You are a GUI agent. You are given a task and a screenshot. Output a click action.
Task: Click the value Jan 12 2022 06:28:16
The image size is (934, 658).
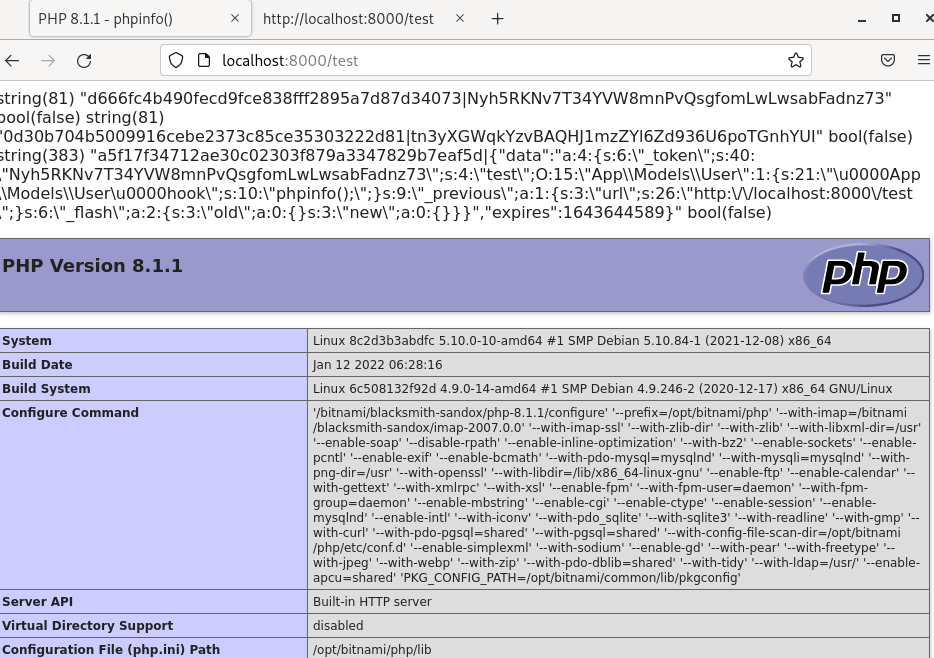point(378,364)
